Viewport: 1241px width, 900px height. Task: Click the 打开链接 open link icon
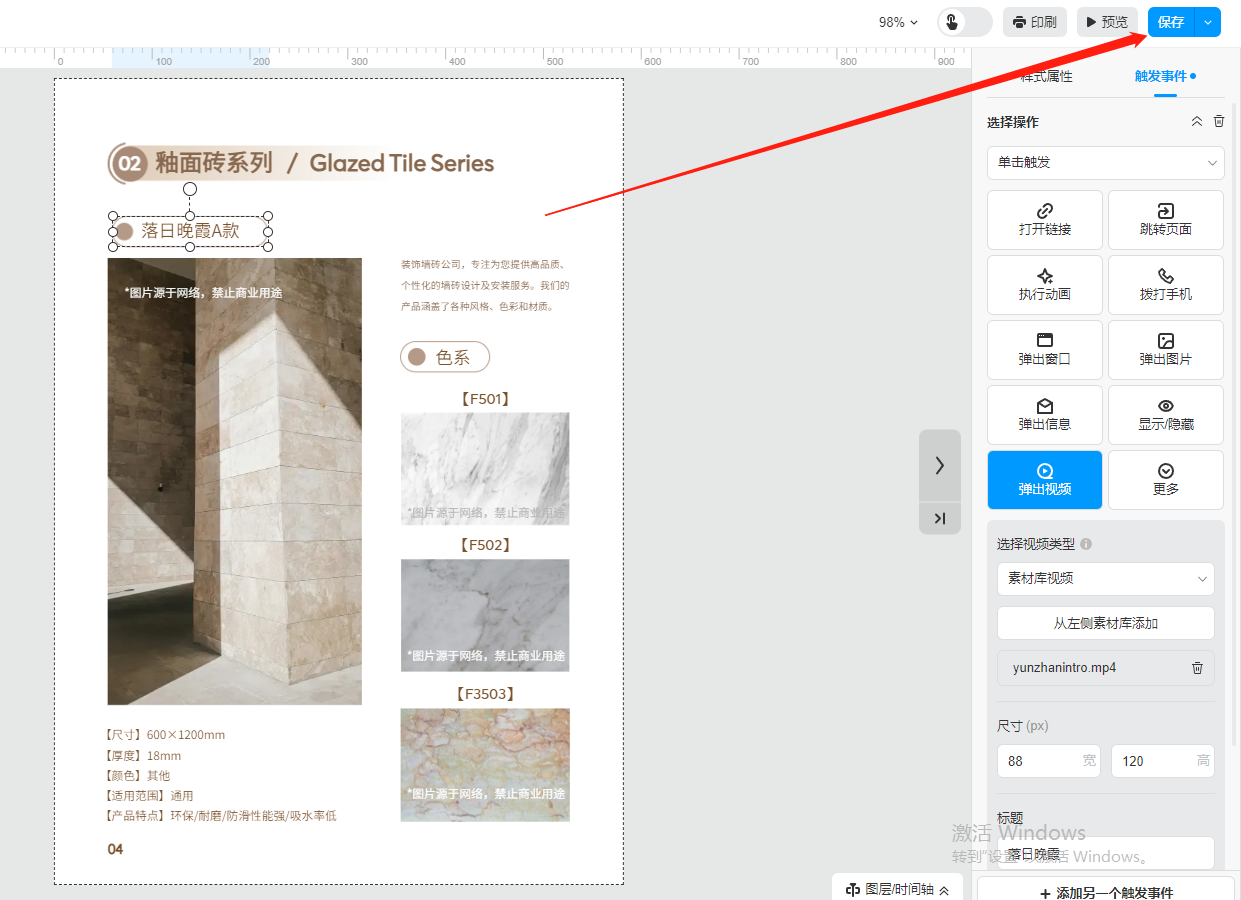coord(1044,211)
